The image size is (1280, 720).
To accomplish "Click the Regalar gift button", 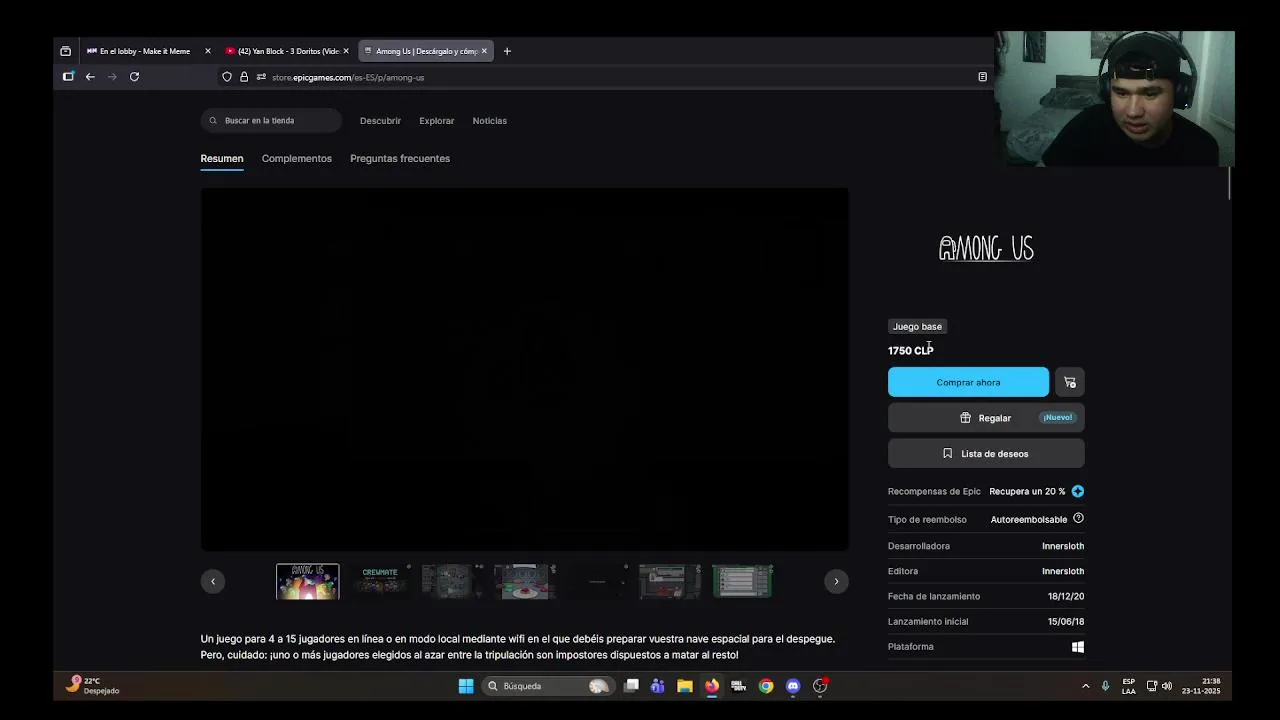I will (x=986, y=418).
